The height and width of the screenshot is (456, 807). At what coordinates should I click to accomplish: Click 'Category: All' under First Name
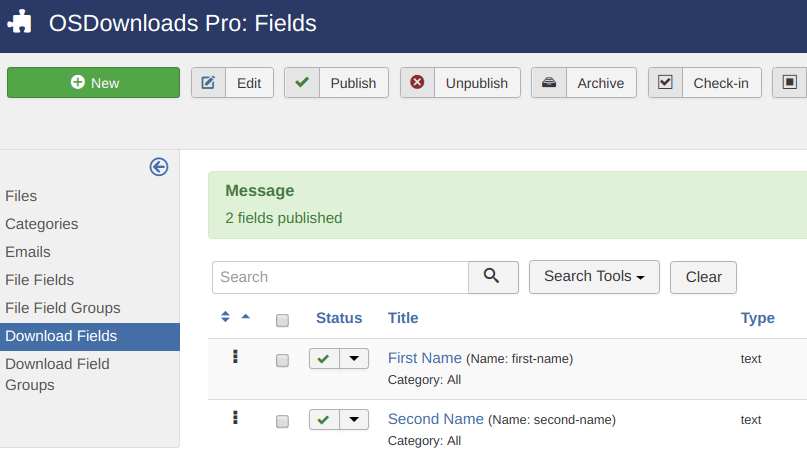pyautogui.click(x=424, y=380)
